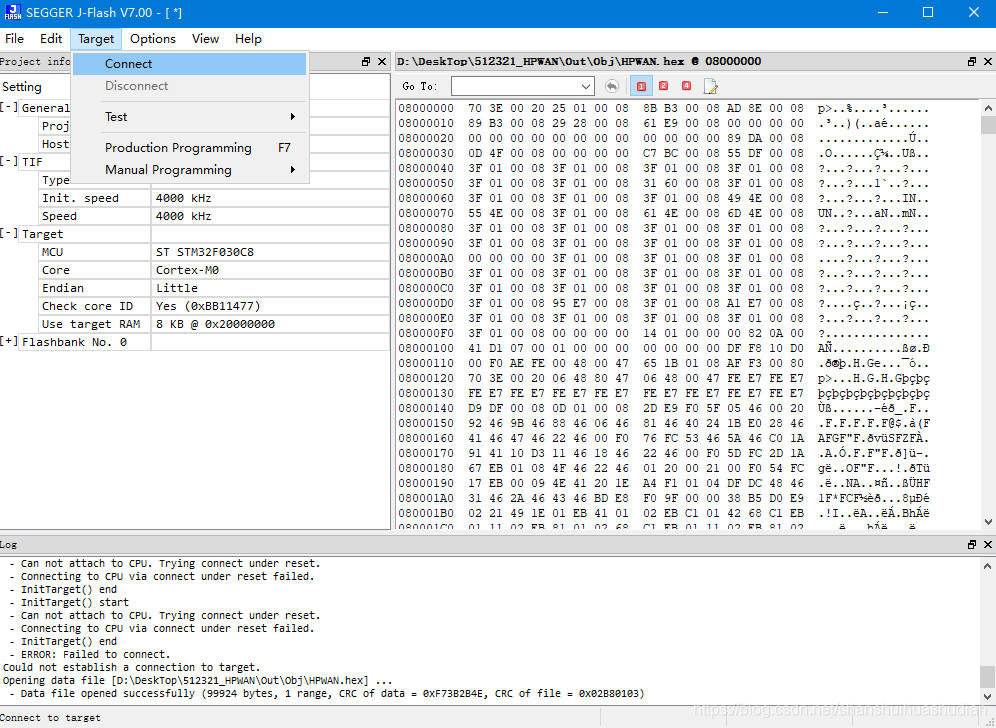Click the Go To address input field
The height and width of the screenshot is (728, 996).
coord(515,86)
